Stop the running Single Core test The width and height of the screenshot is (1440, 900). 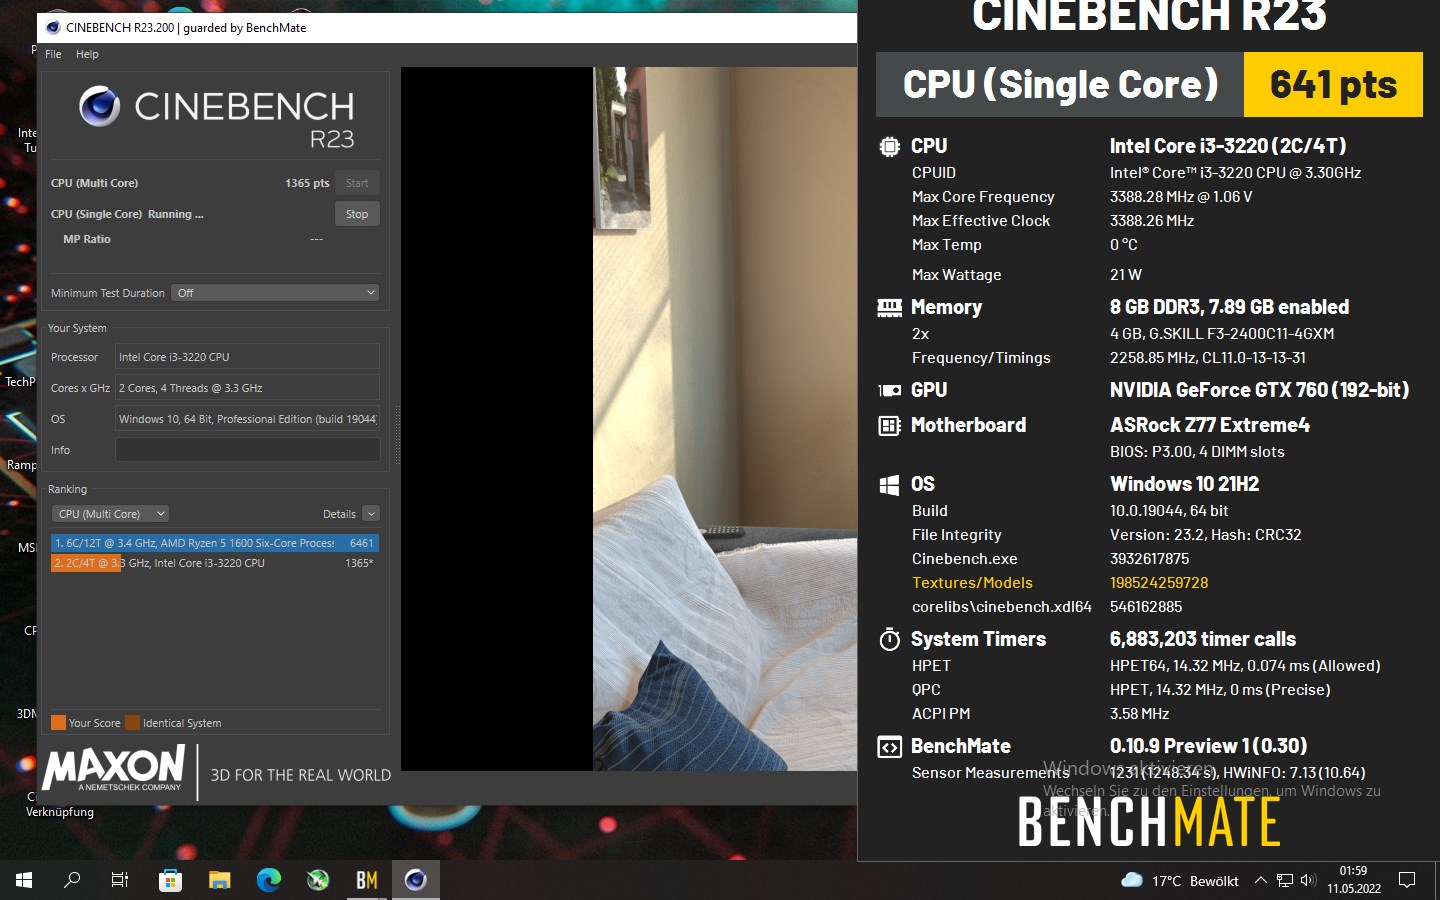coord(357,214)
